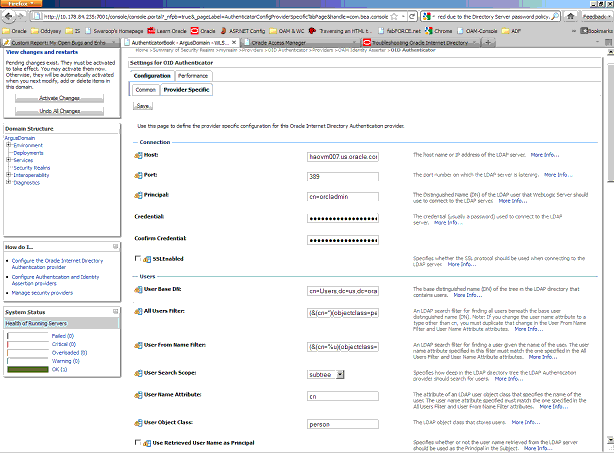615x454 pixels.
Task: Open the Bookmarks sidebar button
Action: coord(596,31)
